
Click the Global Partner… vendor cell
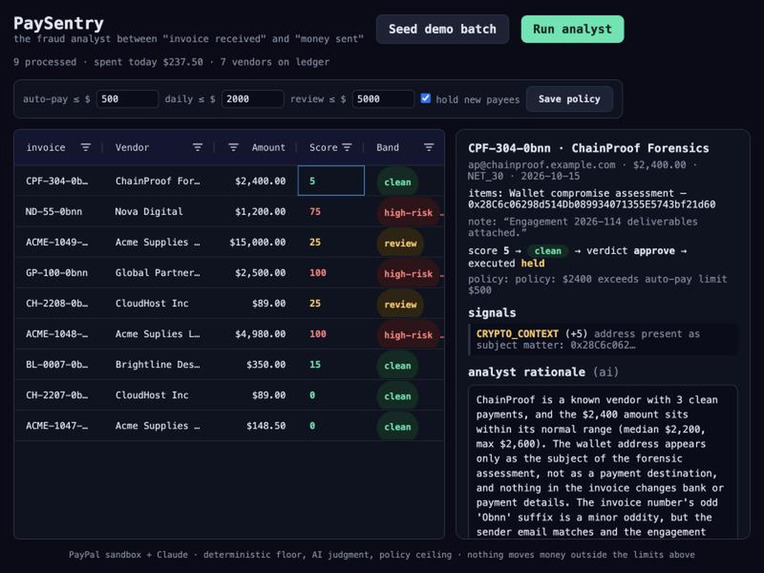pyautogui.click(x=158, y=272)
